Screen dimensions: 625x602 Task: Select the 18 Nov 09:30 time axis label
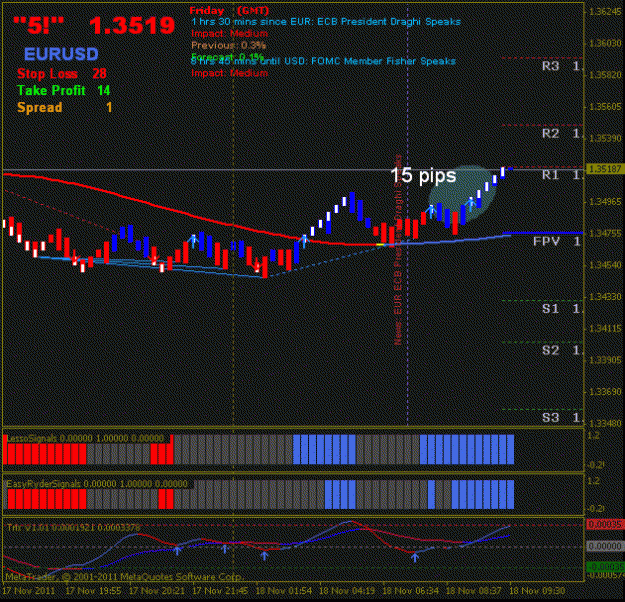[x=537, y=591]
